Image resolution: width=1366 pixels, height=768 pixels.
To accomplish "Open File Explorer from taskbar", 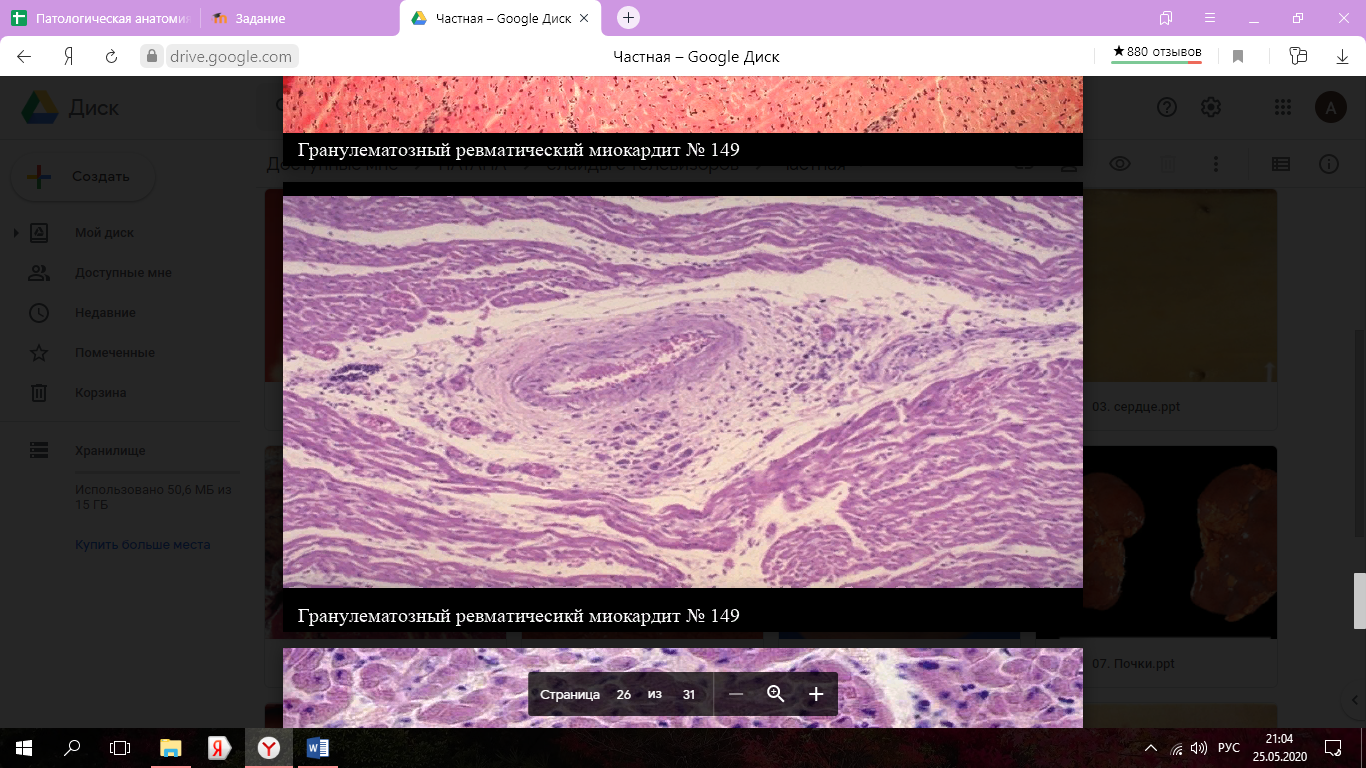I will 171,747.
